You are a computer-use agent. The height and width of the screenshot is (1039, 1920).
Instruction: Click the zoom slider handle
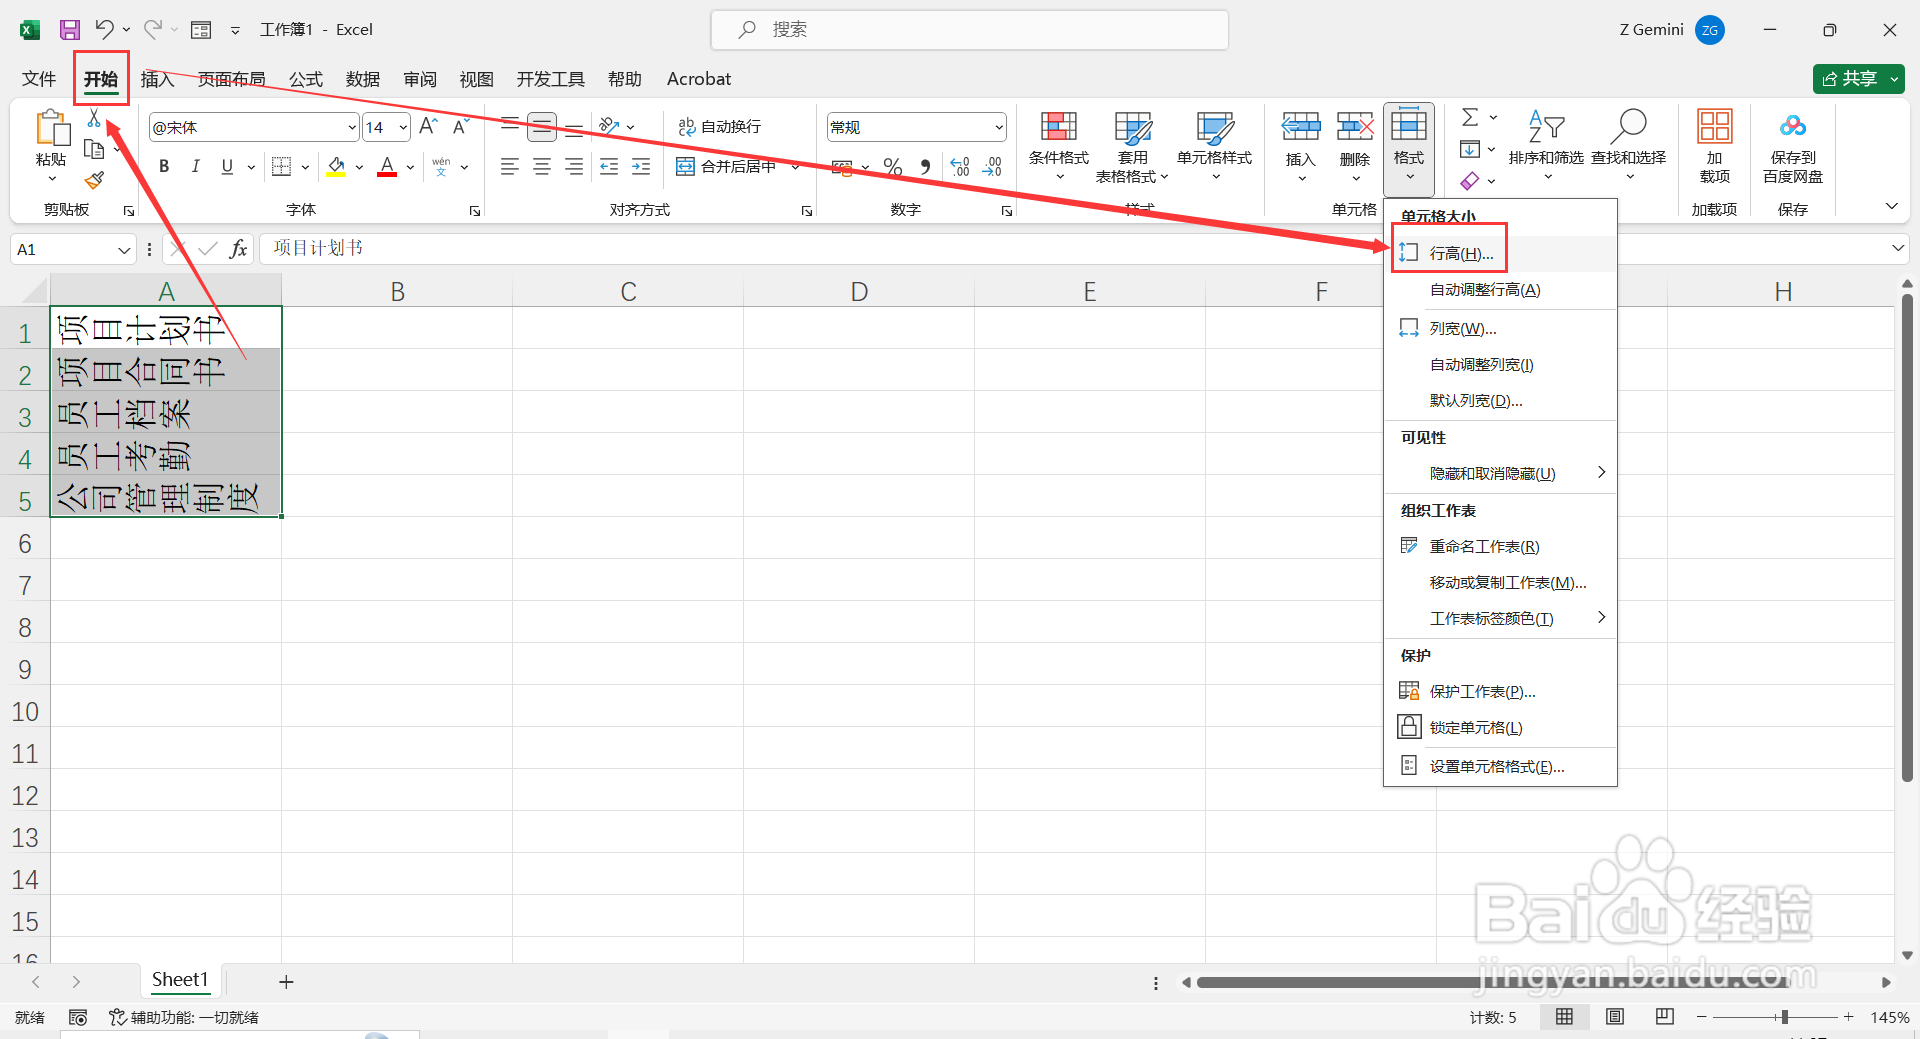coord(1784,1017)
